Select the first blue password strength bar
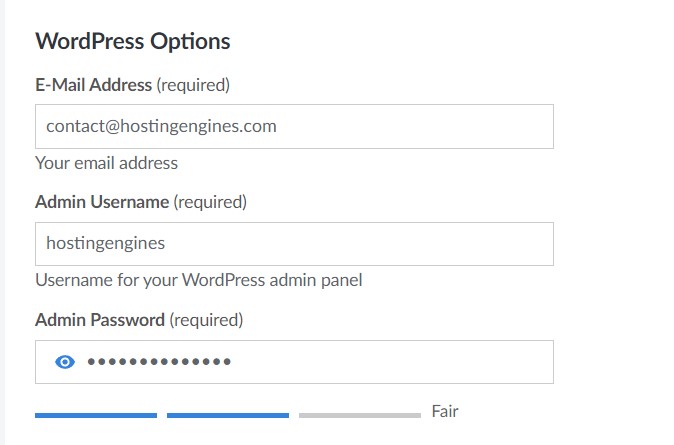 tap(96, 415)
